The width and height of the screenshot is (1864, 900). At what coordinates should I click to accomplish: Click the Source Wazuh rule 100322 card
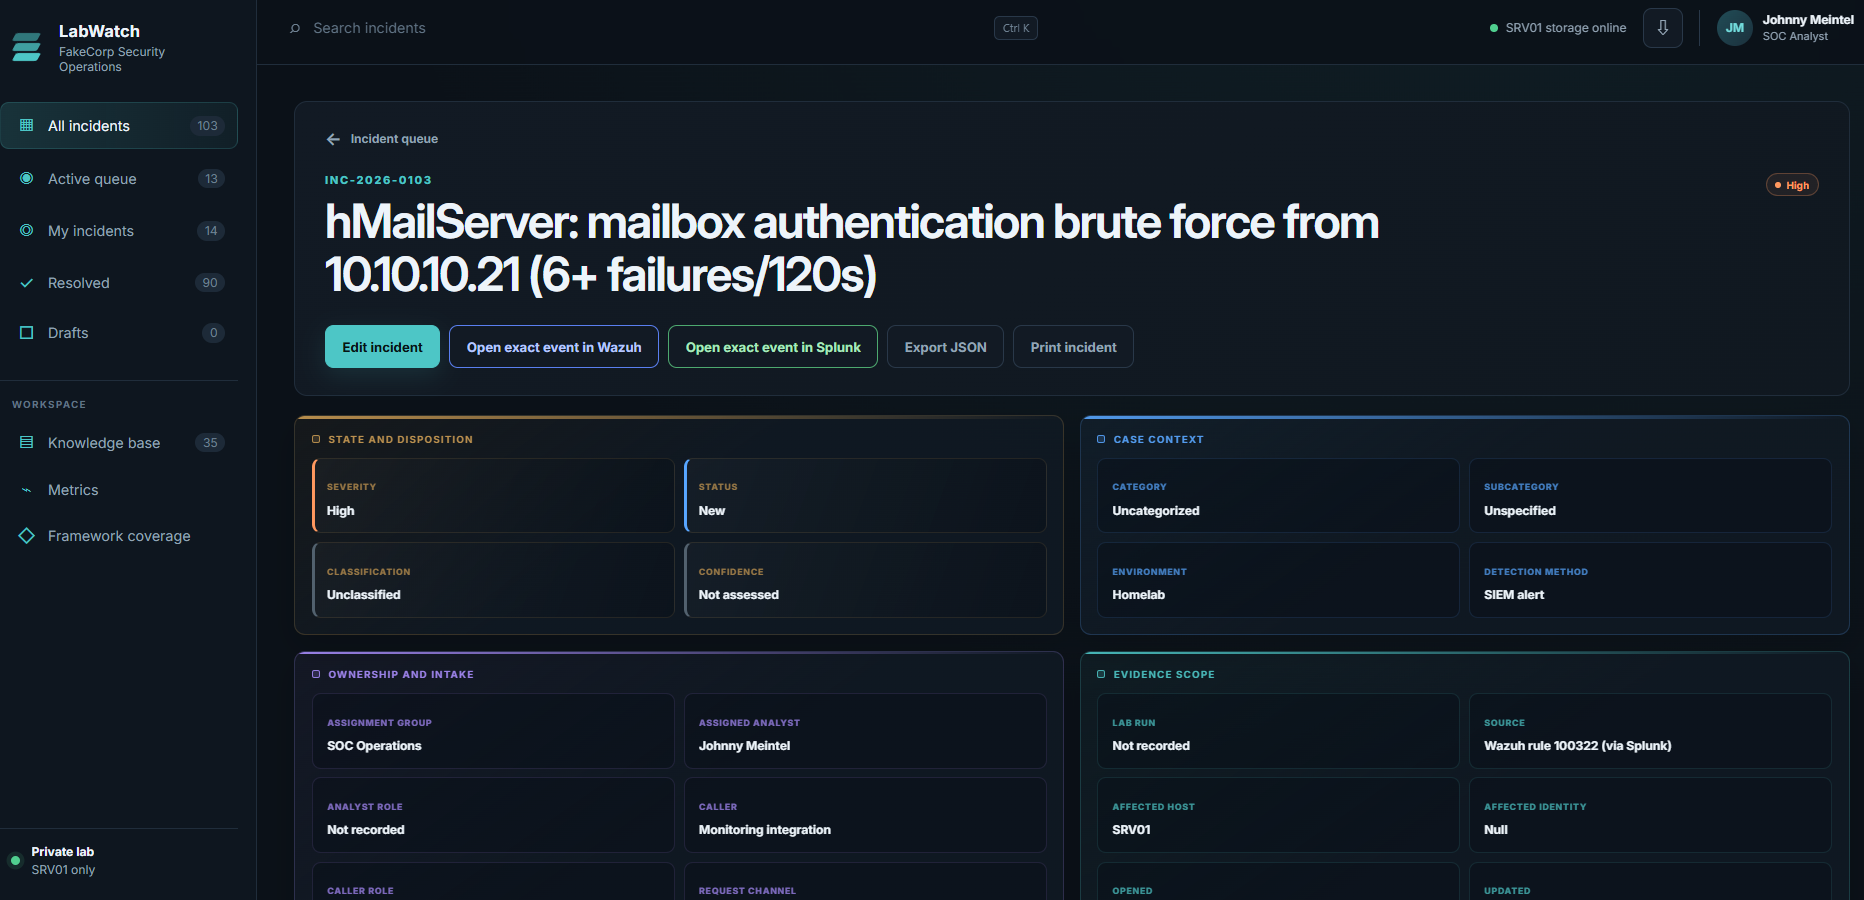coord(1650,731)
